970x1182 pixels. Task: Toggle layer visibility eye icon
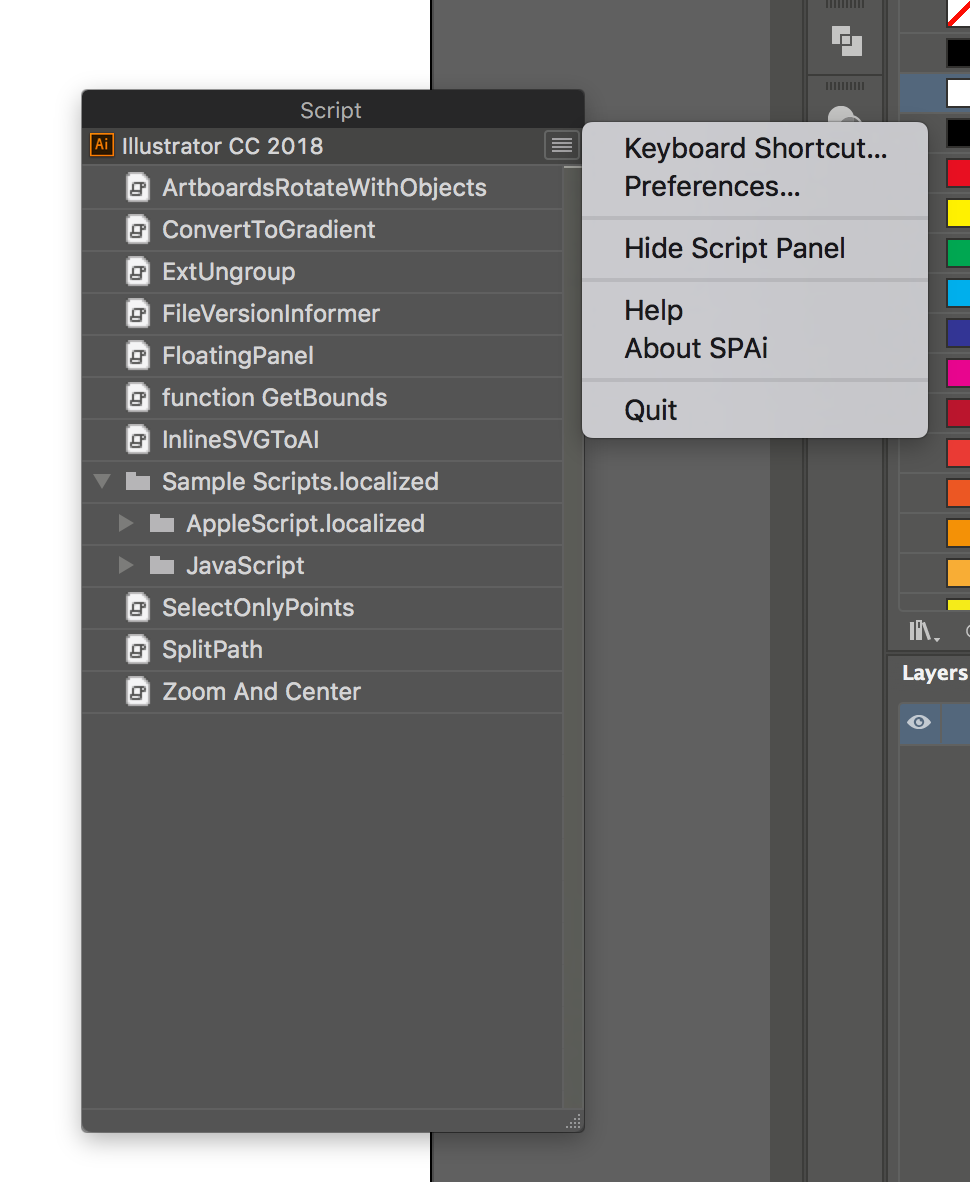click(x=919, y=722)
